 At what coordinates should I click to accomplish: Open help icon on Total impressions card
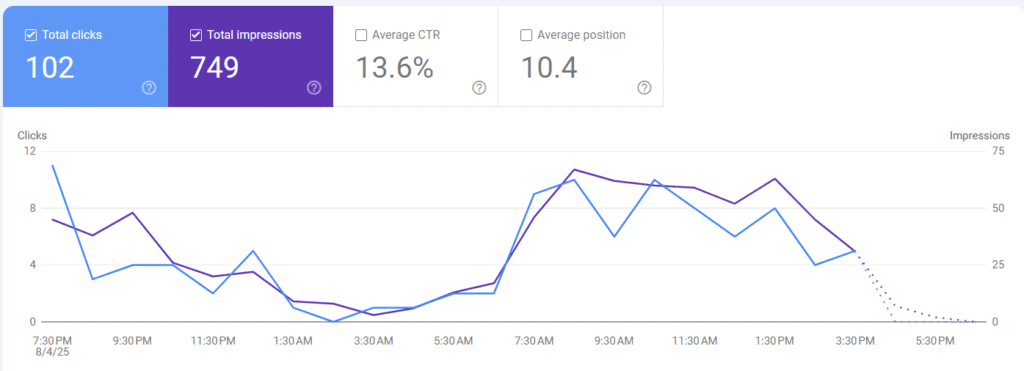314,88
